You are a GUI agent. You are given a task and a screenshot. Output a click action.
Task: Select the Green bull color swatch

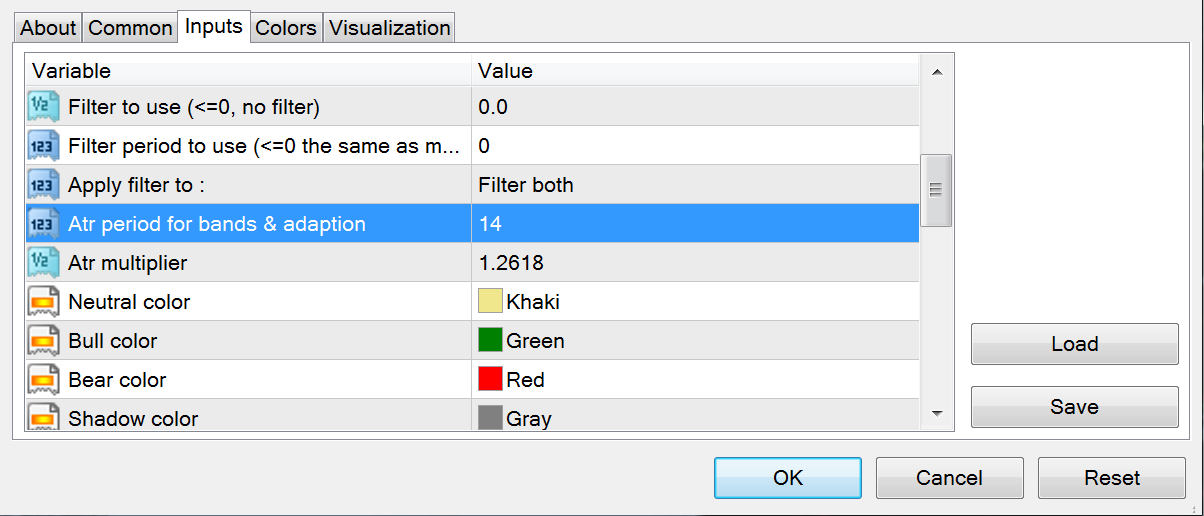[x=490, y=341]
